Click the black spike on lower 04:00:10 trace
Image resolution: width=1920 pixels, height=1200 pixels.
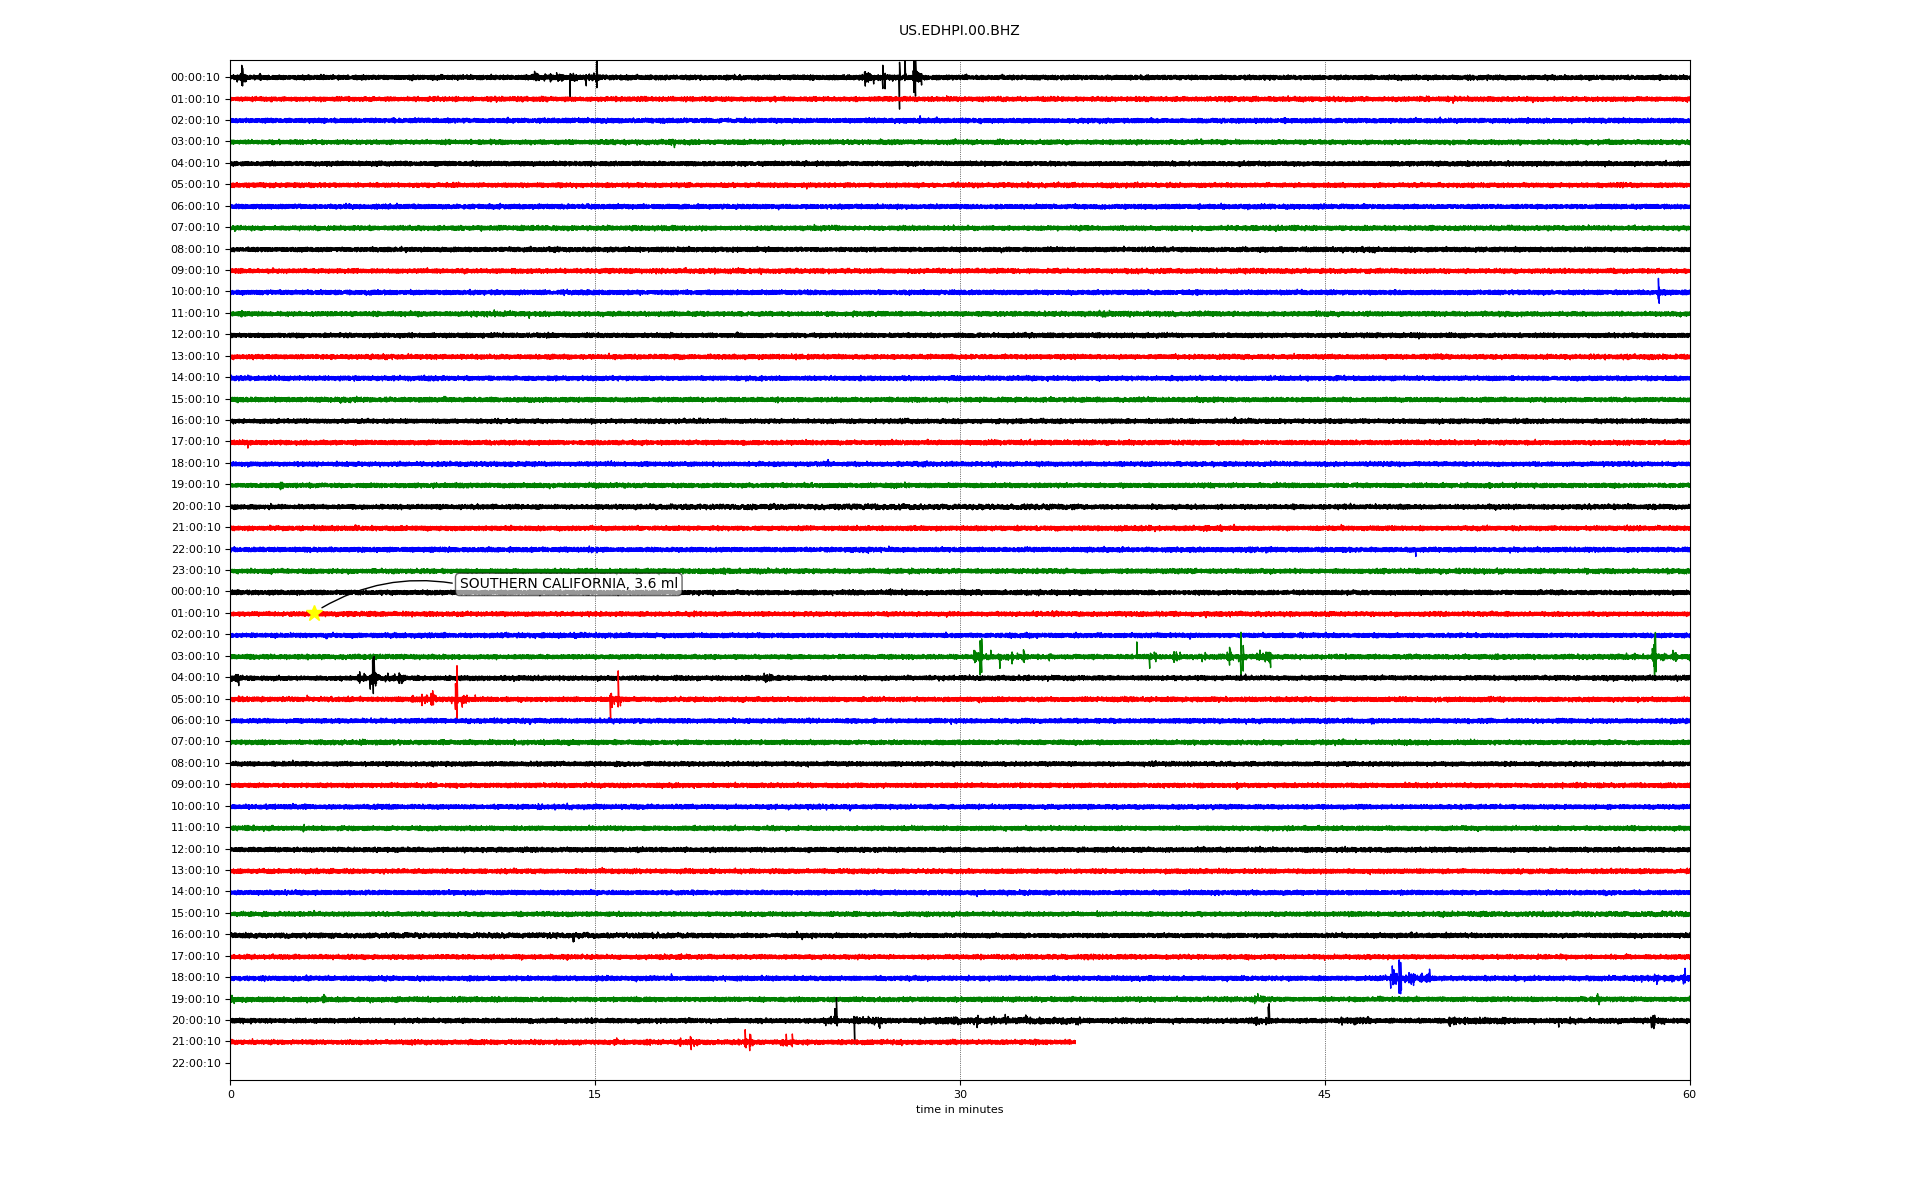coord(373,676)
